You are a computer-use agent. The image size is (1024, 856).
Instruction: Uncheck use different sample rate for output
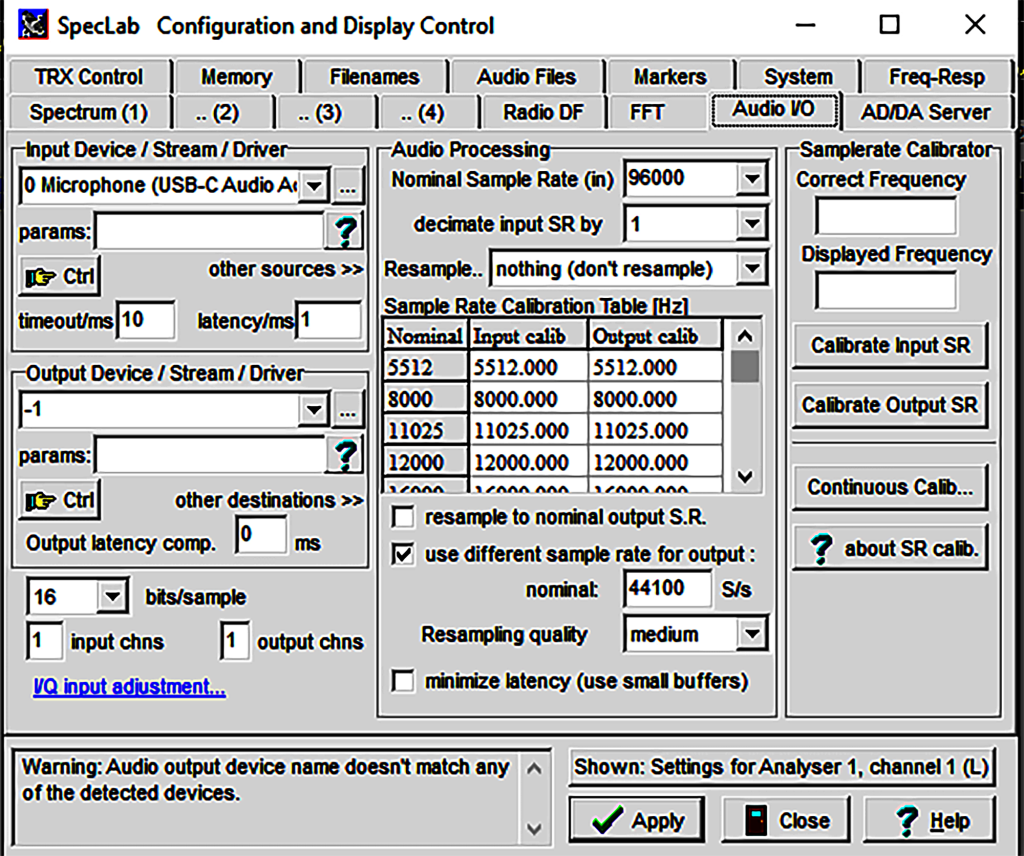[x=404, y=554]
